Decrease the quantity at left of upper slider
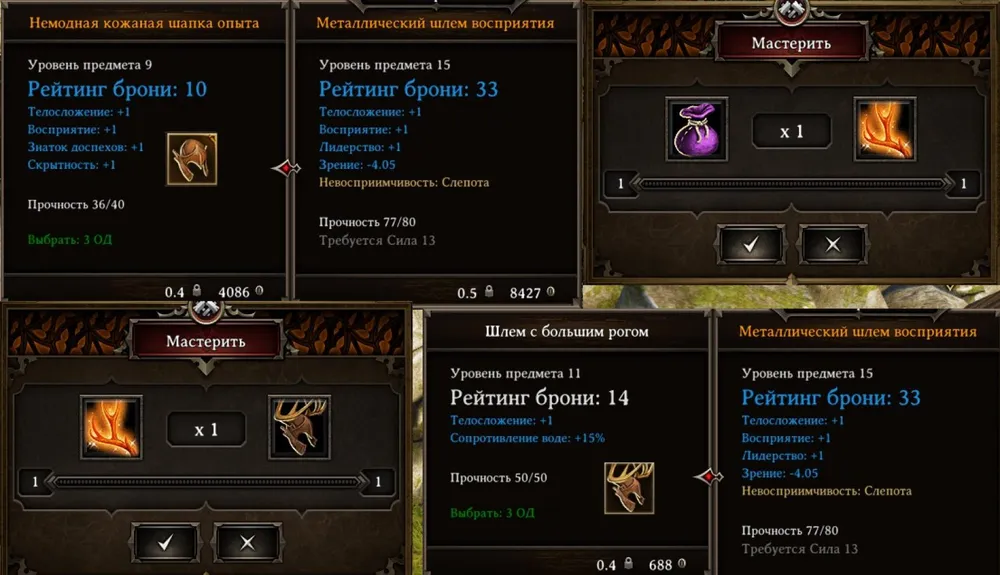Viewport: 1000px width, 575px height. pos(621,184)
